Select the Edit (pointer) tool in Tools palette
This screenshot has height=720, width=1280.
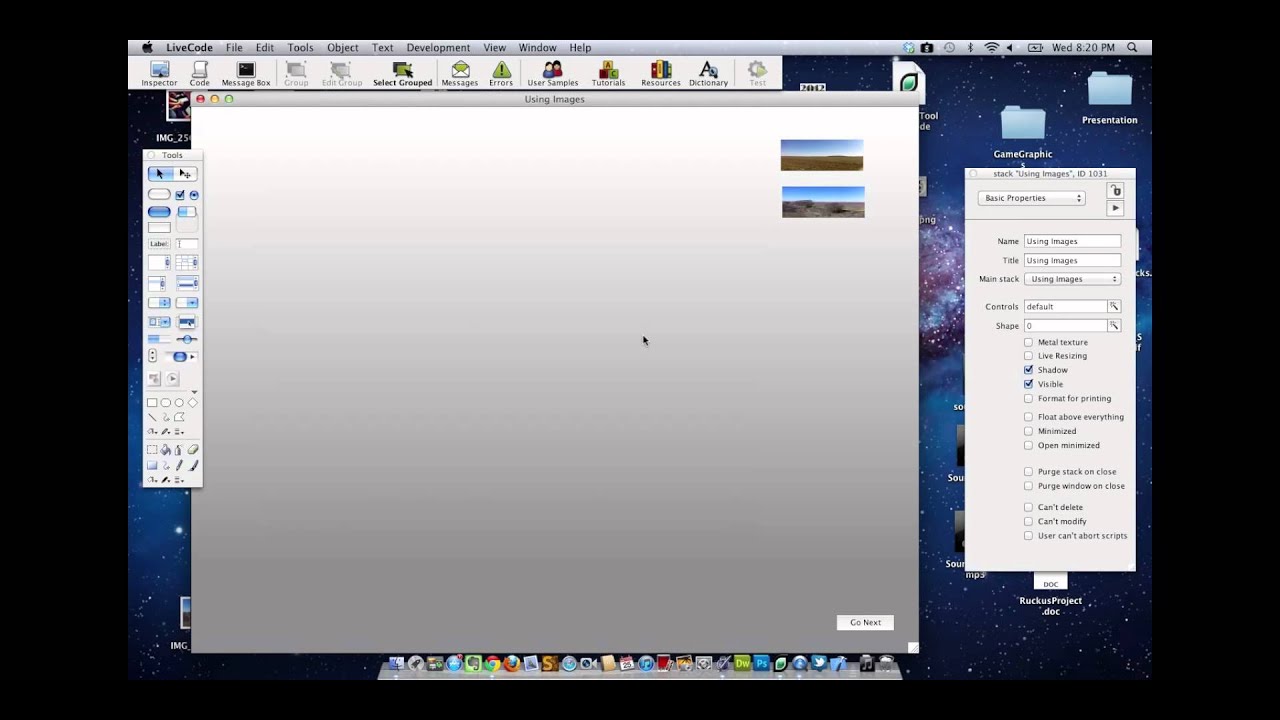(x=185, y=174)
